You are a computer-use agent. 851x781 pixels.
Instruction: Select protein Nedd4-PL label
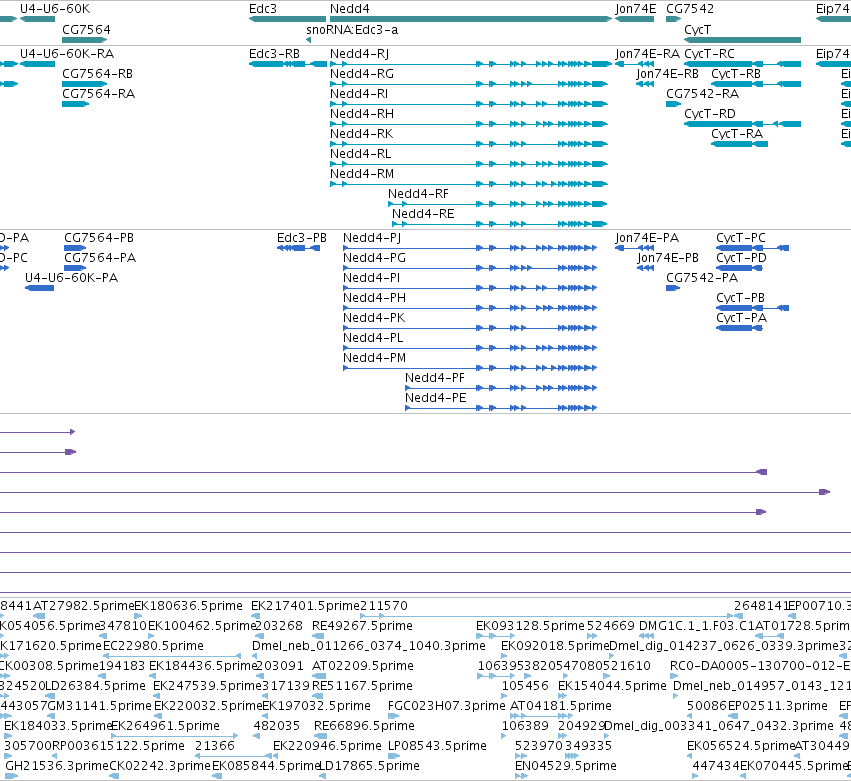pyautogui.click(x=373, y=338)
